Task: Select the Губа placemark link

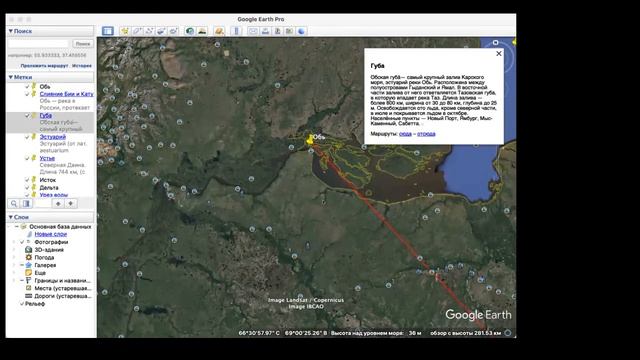Action: pos(46,116)
